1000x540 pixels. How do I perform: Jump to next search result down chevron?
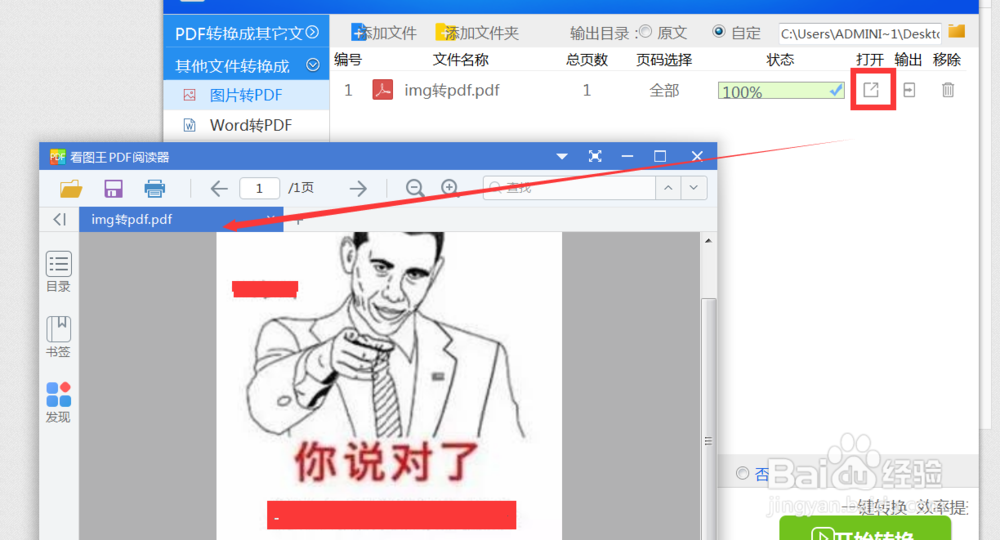(694, 188)
